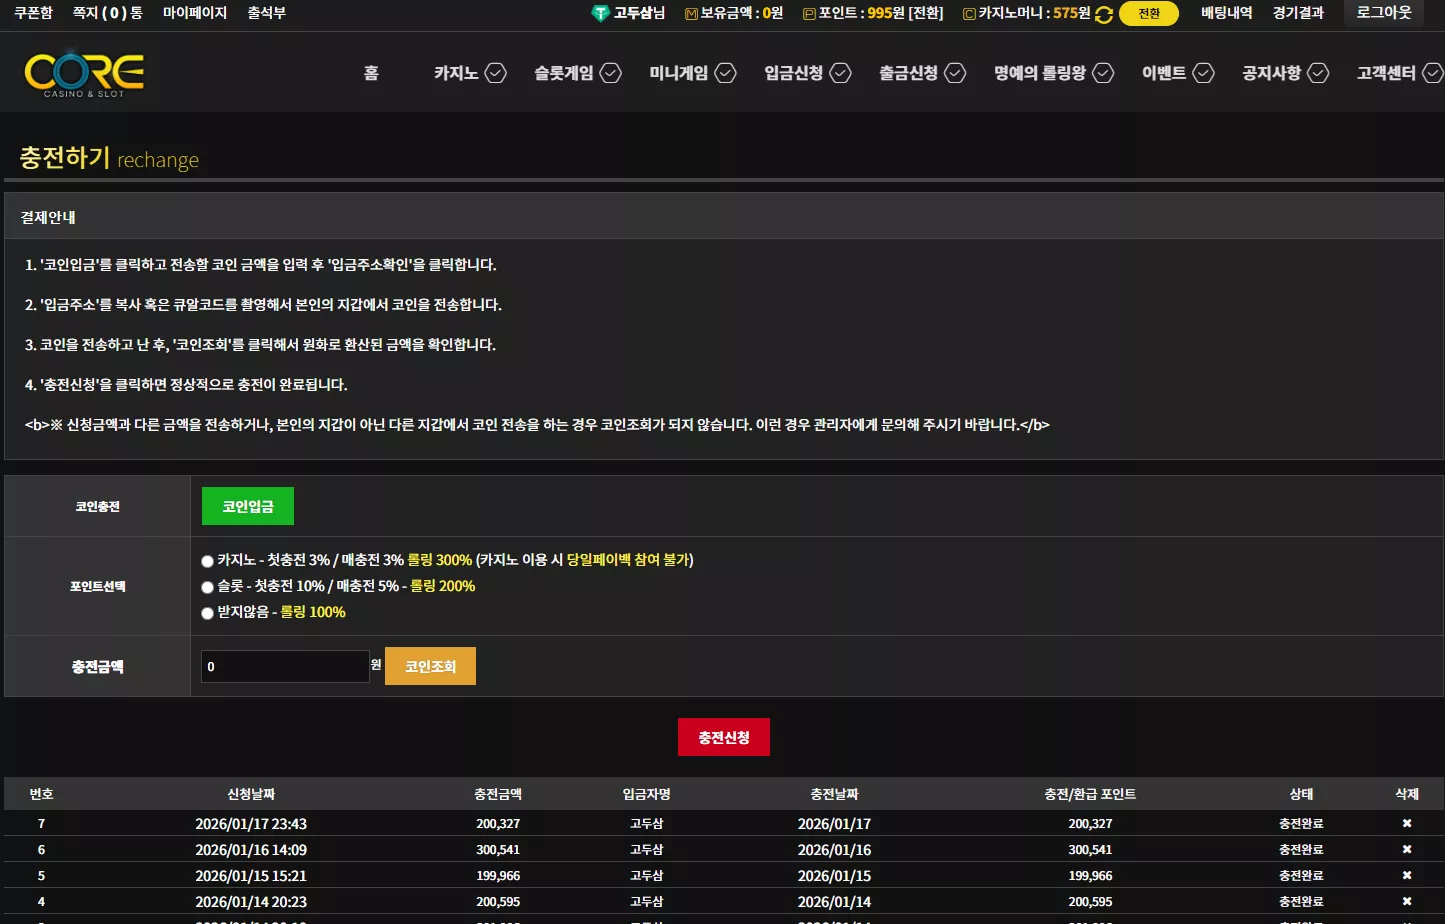Click the C icon before 카지노머니
Screen dimensions: 1445x924
pyautogui.click(x=969, y=14)
